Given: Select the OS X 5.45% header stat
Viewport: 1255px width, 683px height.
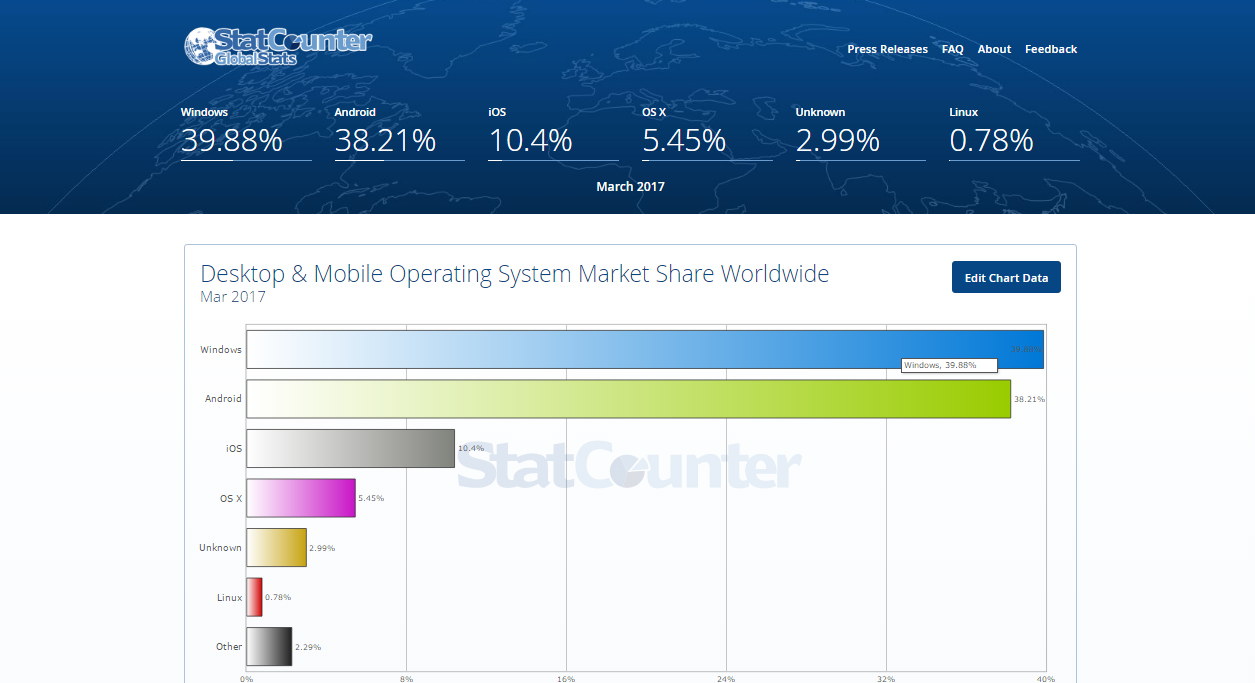Looking at the screenshot, I should (x=707, y=132).
